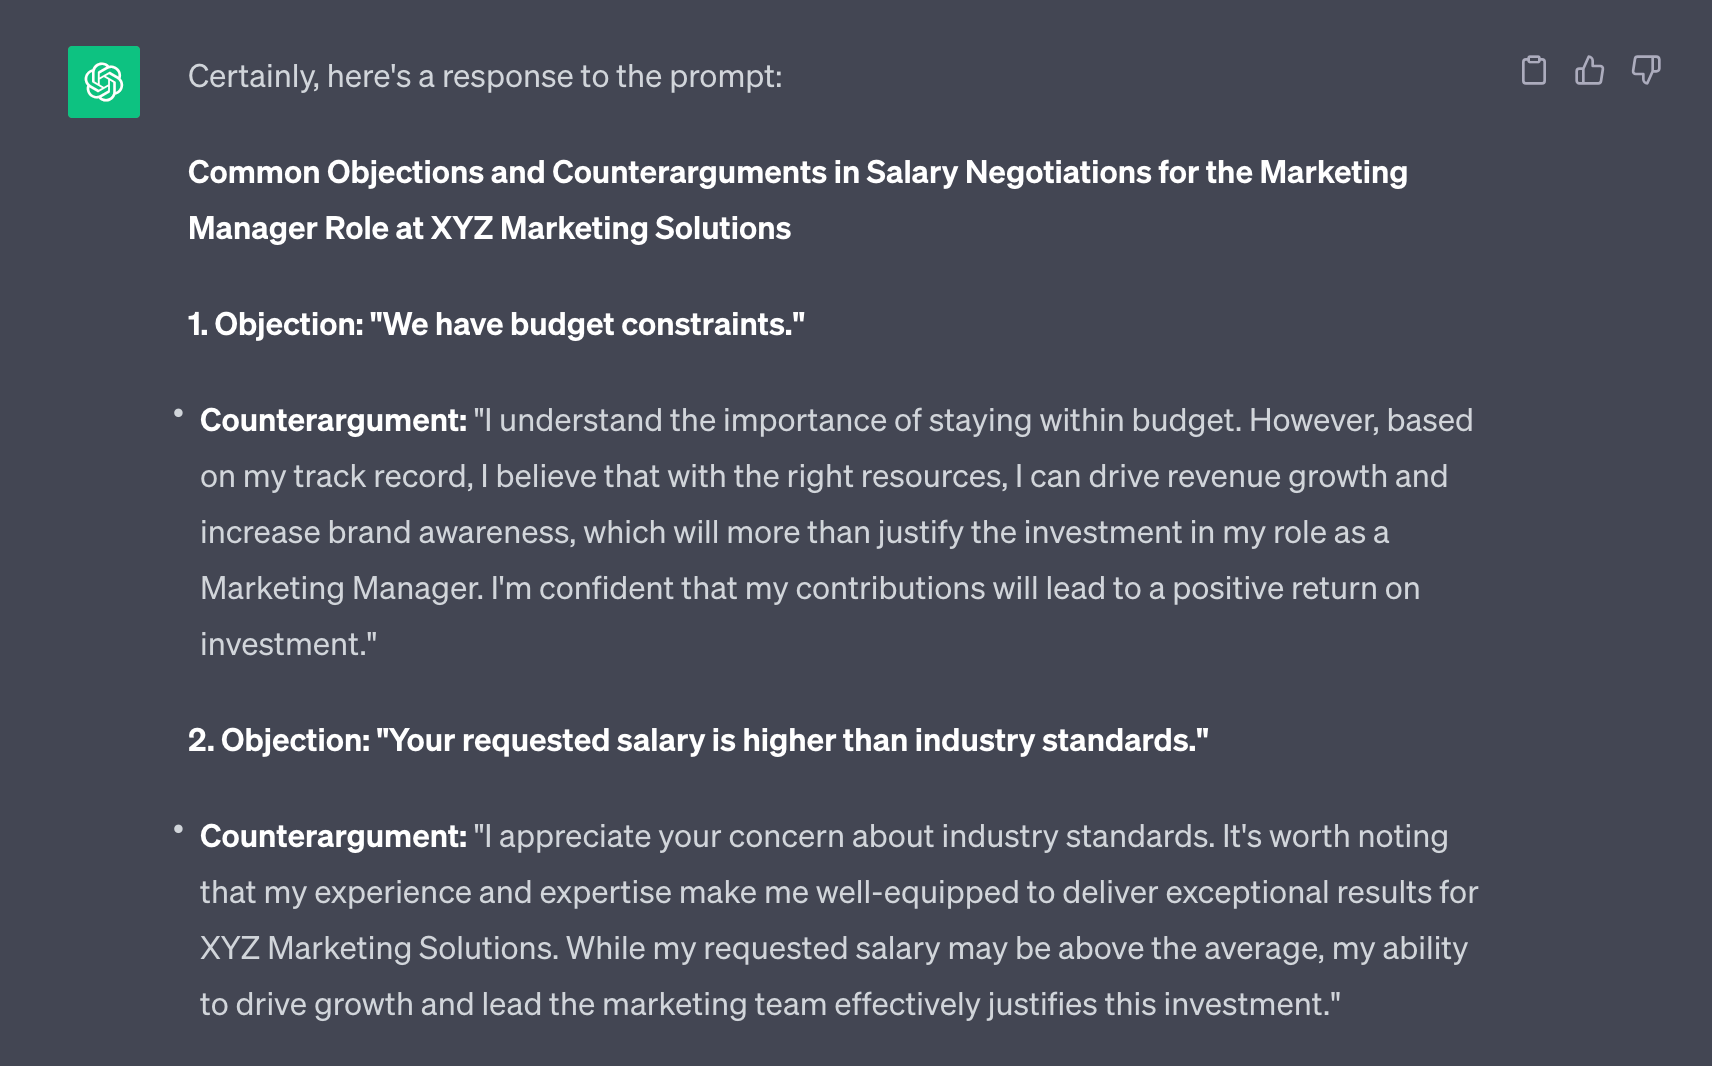Select the "higher than industry standards" objection heading
1712x1066 pixels.
(698, 741)
